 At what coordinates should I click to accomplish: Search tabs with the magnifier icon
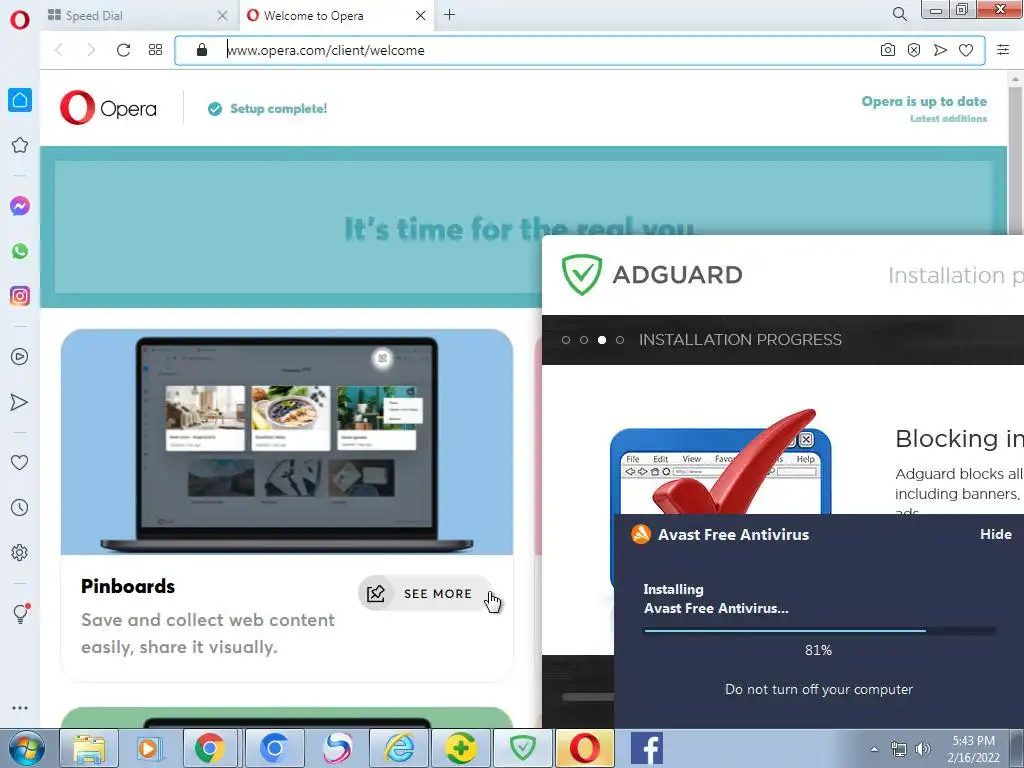coord(899,14)
